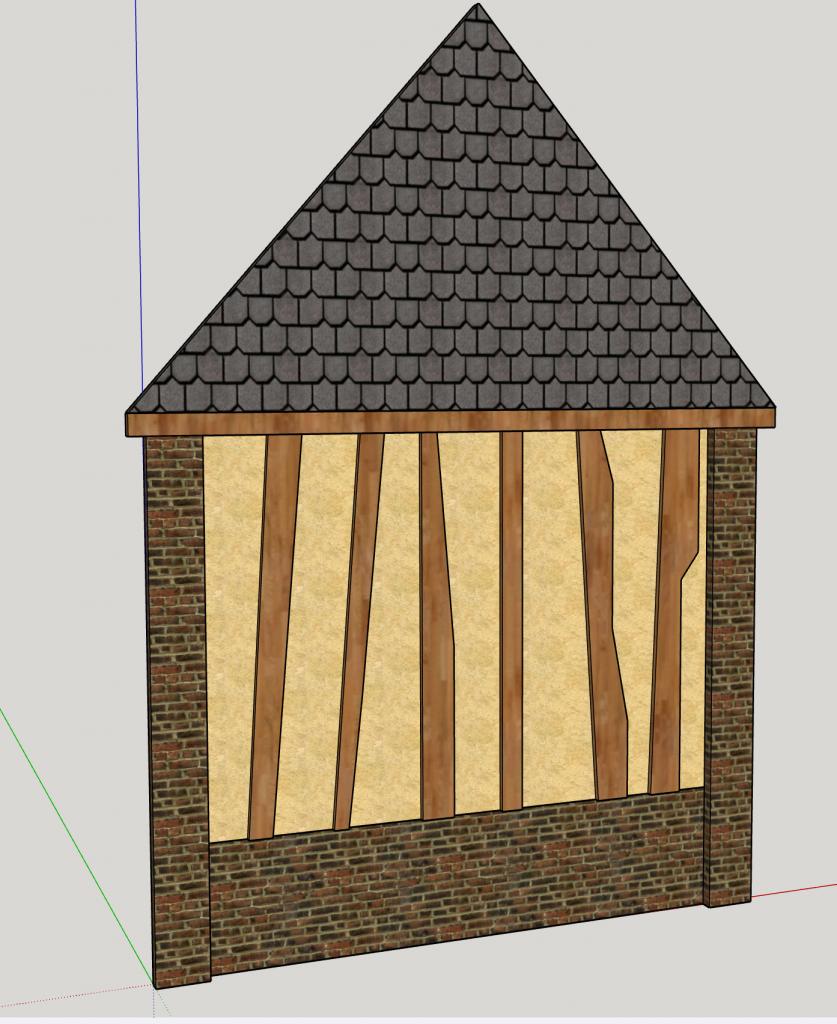Select the straight vertical center timber stud

point(512,620)
